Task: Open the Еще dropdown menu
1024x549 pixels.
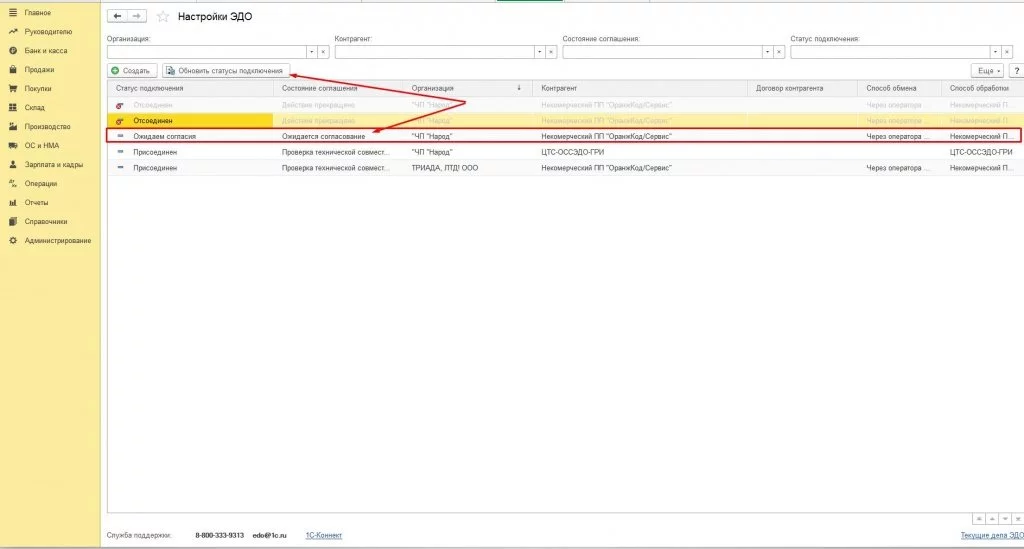Action: click(x=987, y=71)
